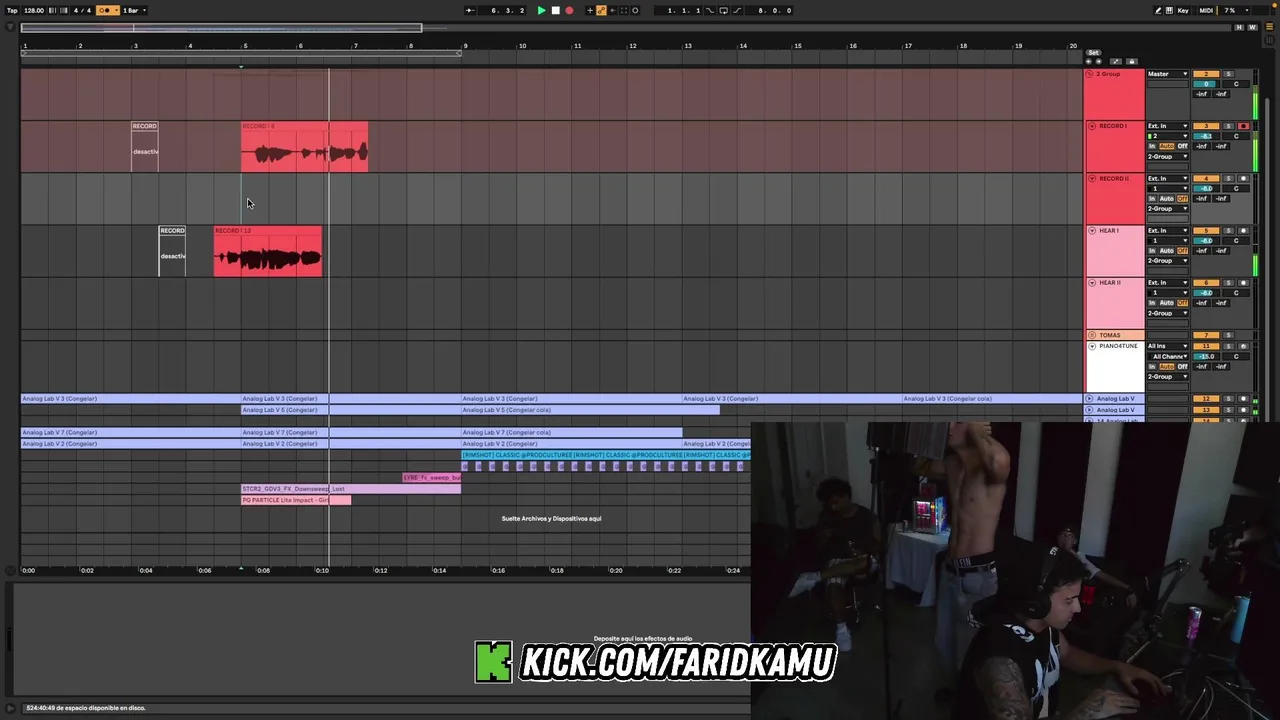The image size is (1280, 720).
Task: Click bar 9 on the beat ruler
Action: [x=465, y=46]
